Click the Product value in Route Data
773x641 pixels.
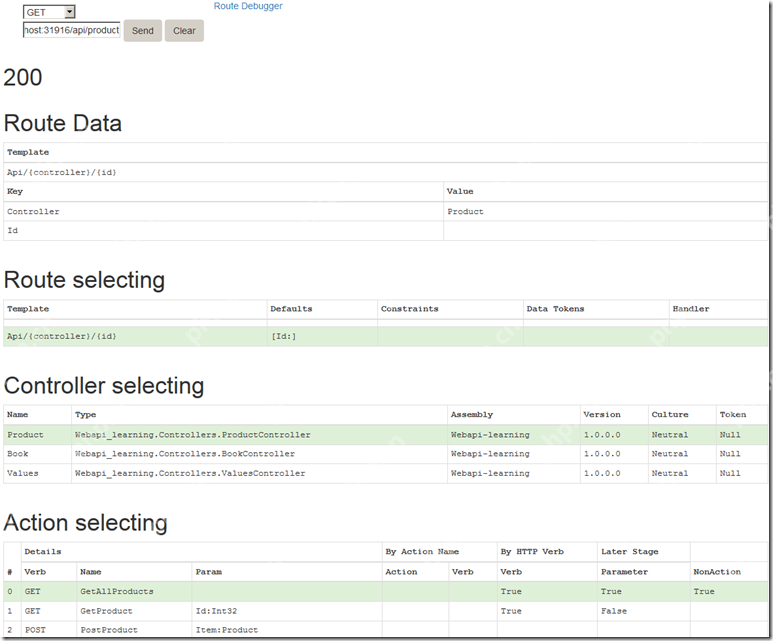click(465, 212)
